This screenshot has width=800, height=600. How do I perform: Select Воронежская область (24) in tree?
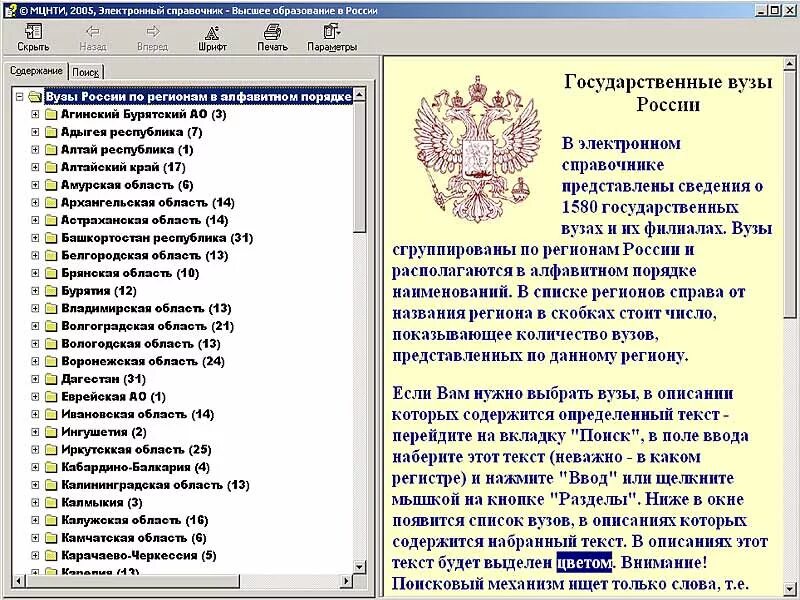(x=143, y=361)
